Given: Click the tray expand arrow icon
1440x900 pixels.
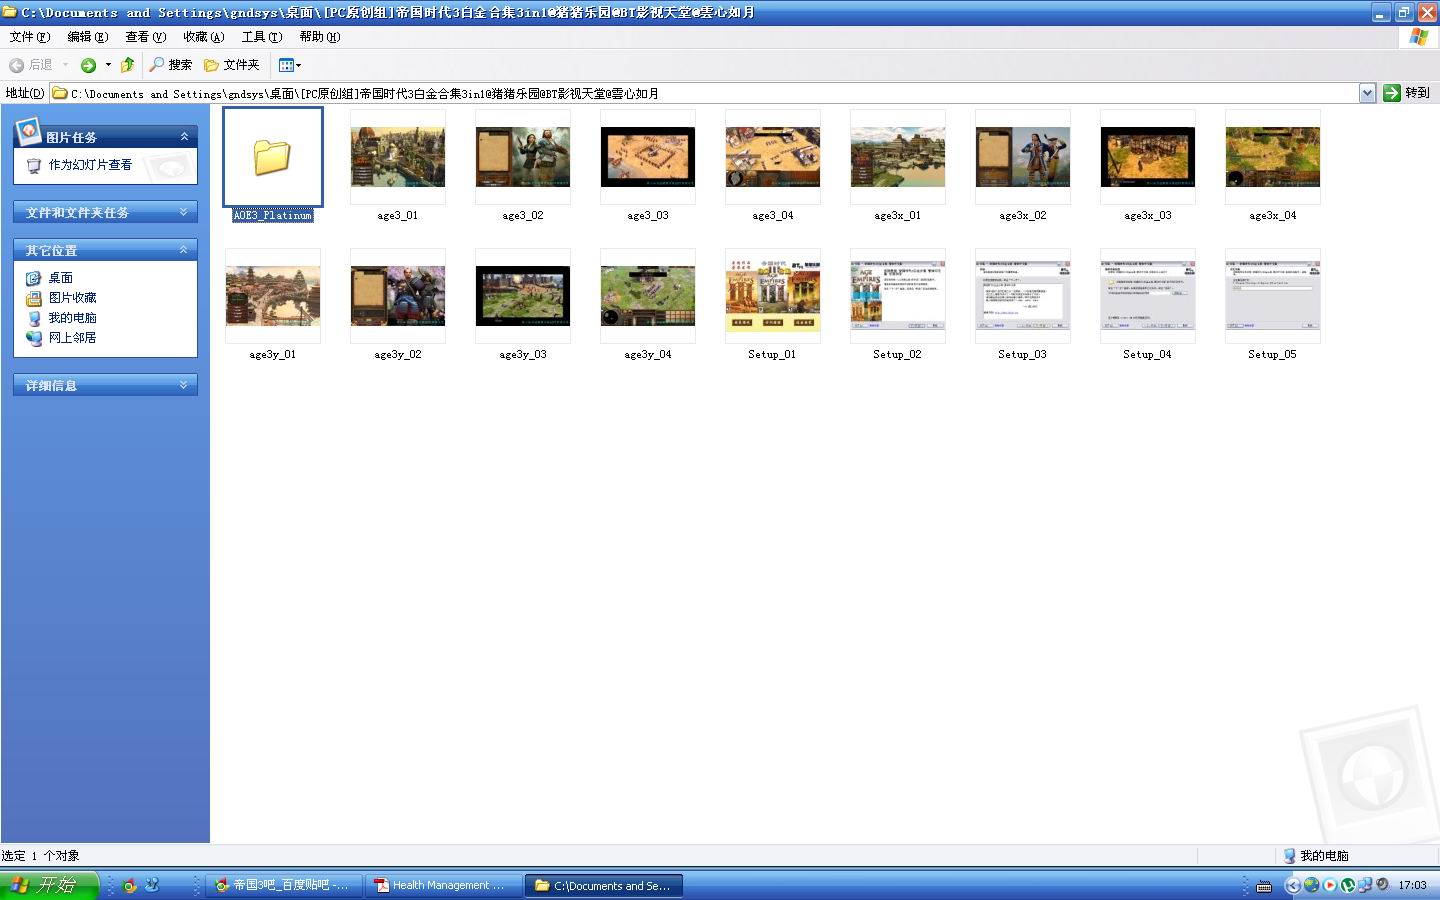Looking at the screenshot, I should coord(1292,885).
